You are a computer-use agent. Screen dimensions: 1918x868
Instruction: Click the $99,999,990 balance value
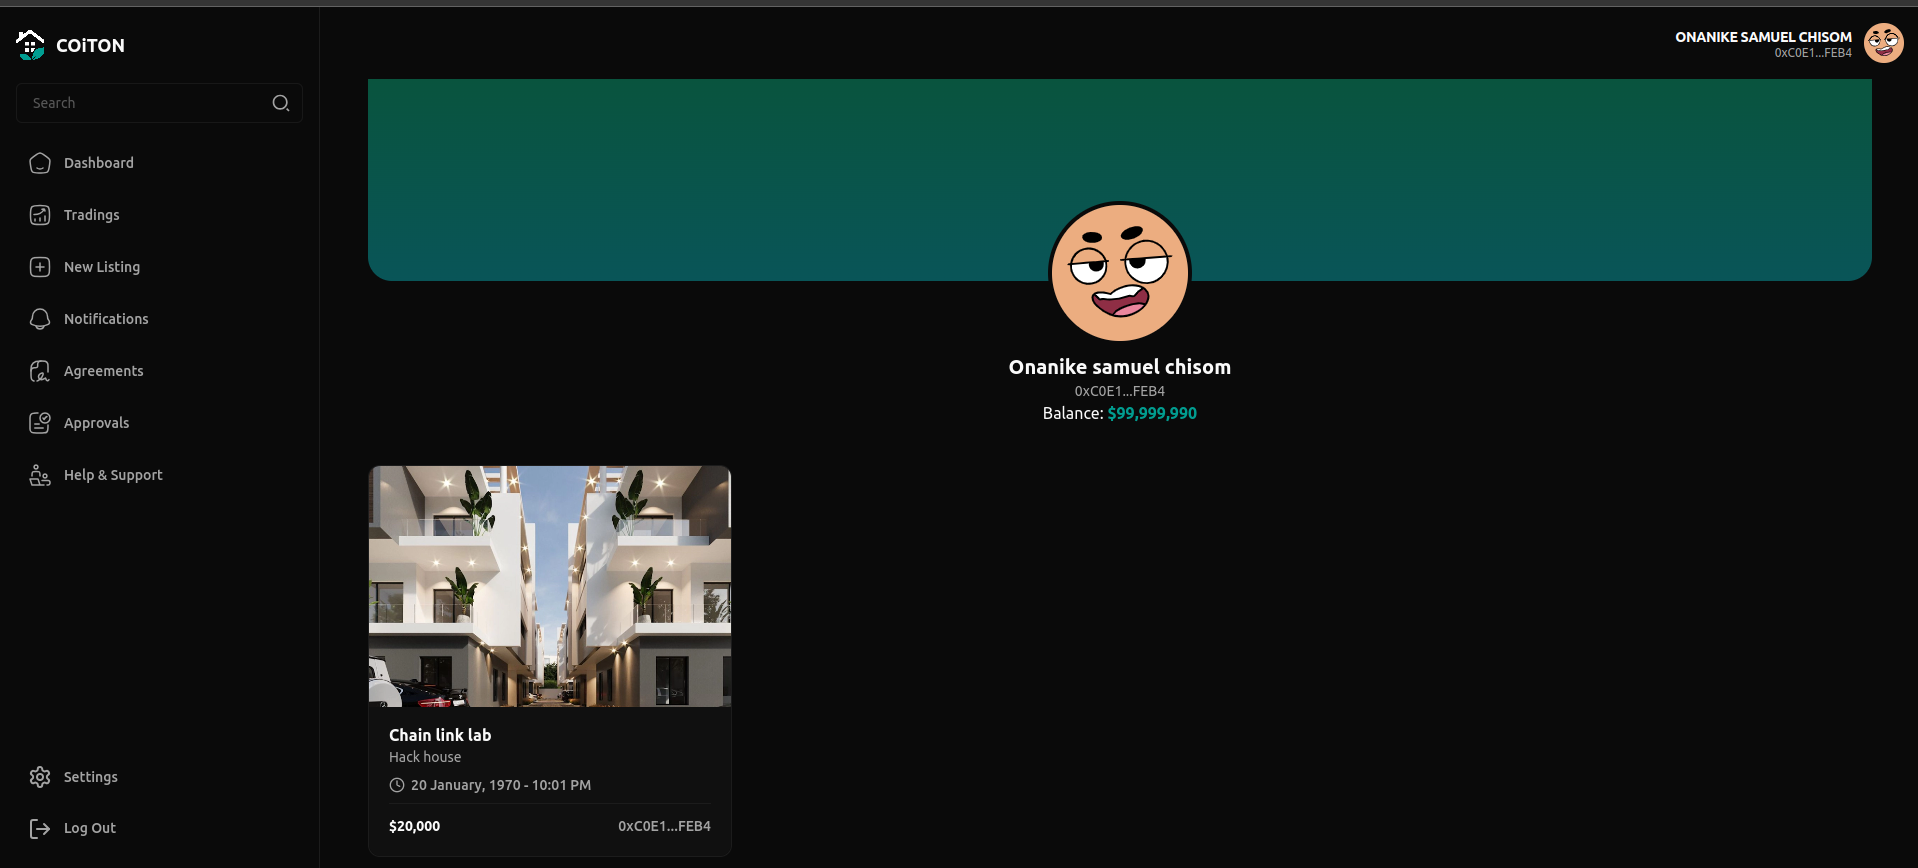(x=1152, y=413)
